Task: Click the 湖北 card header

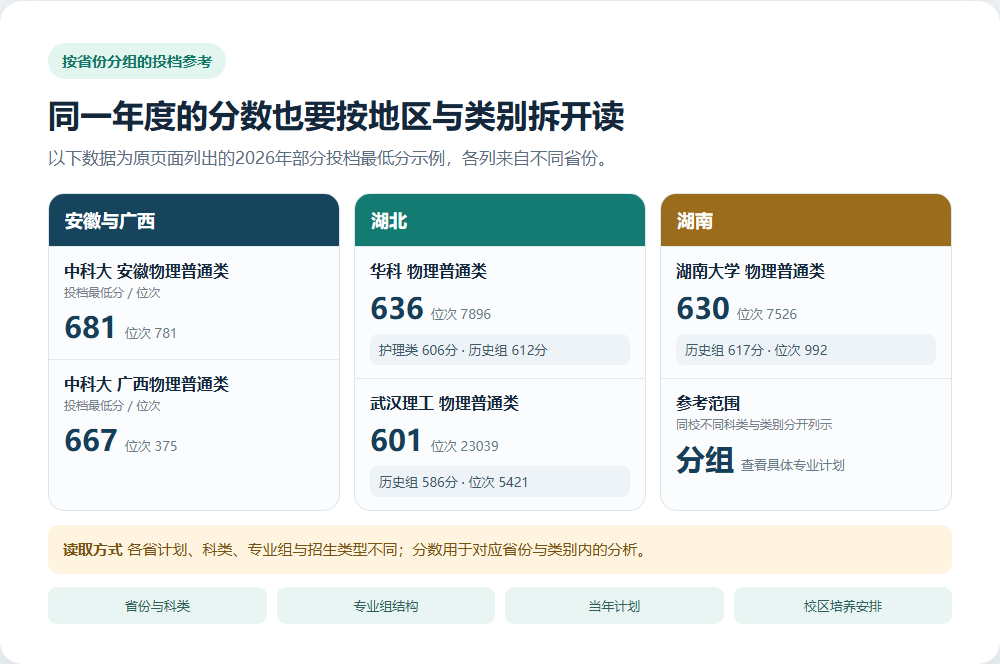Action: (x=499, y=220)
